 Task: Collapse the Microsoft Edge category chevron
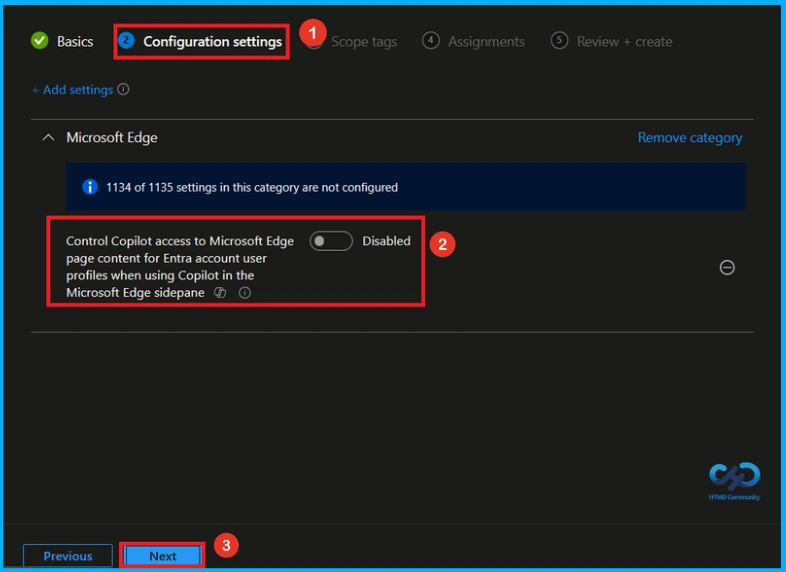click(48, 137)
